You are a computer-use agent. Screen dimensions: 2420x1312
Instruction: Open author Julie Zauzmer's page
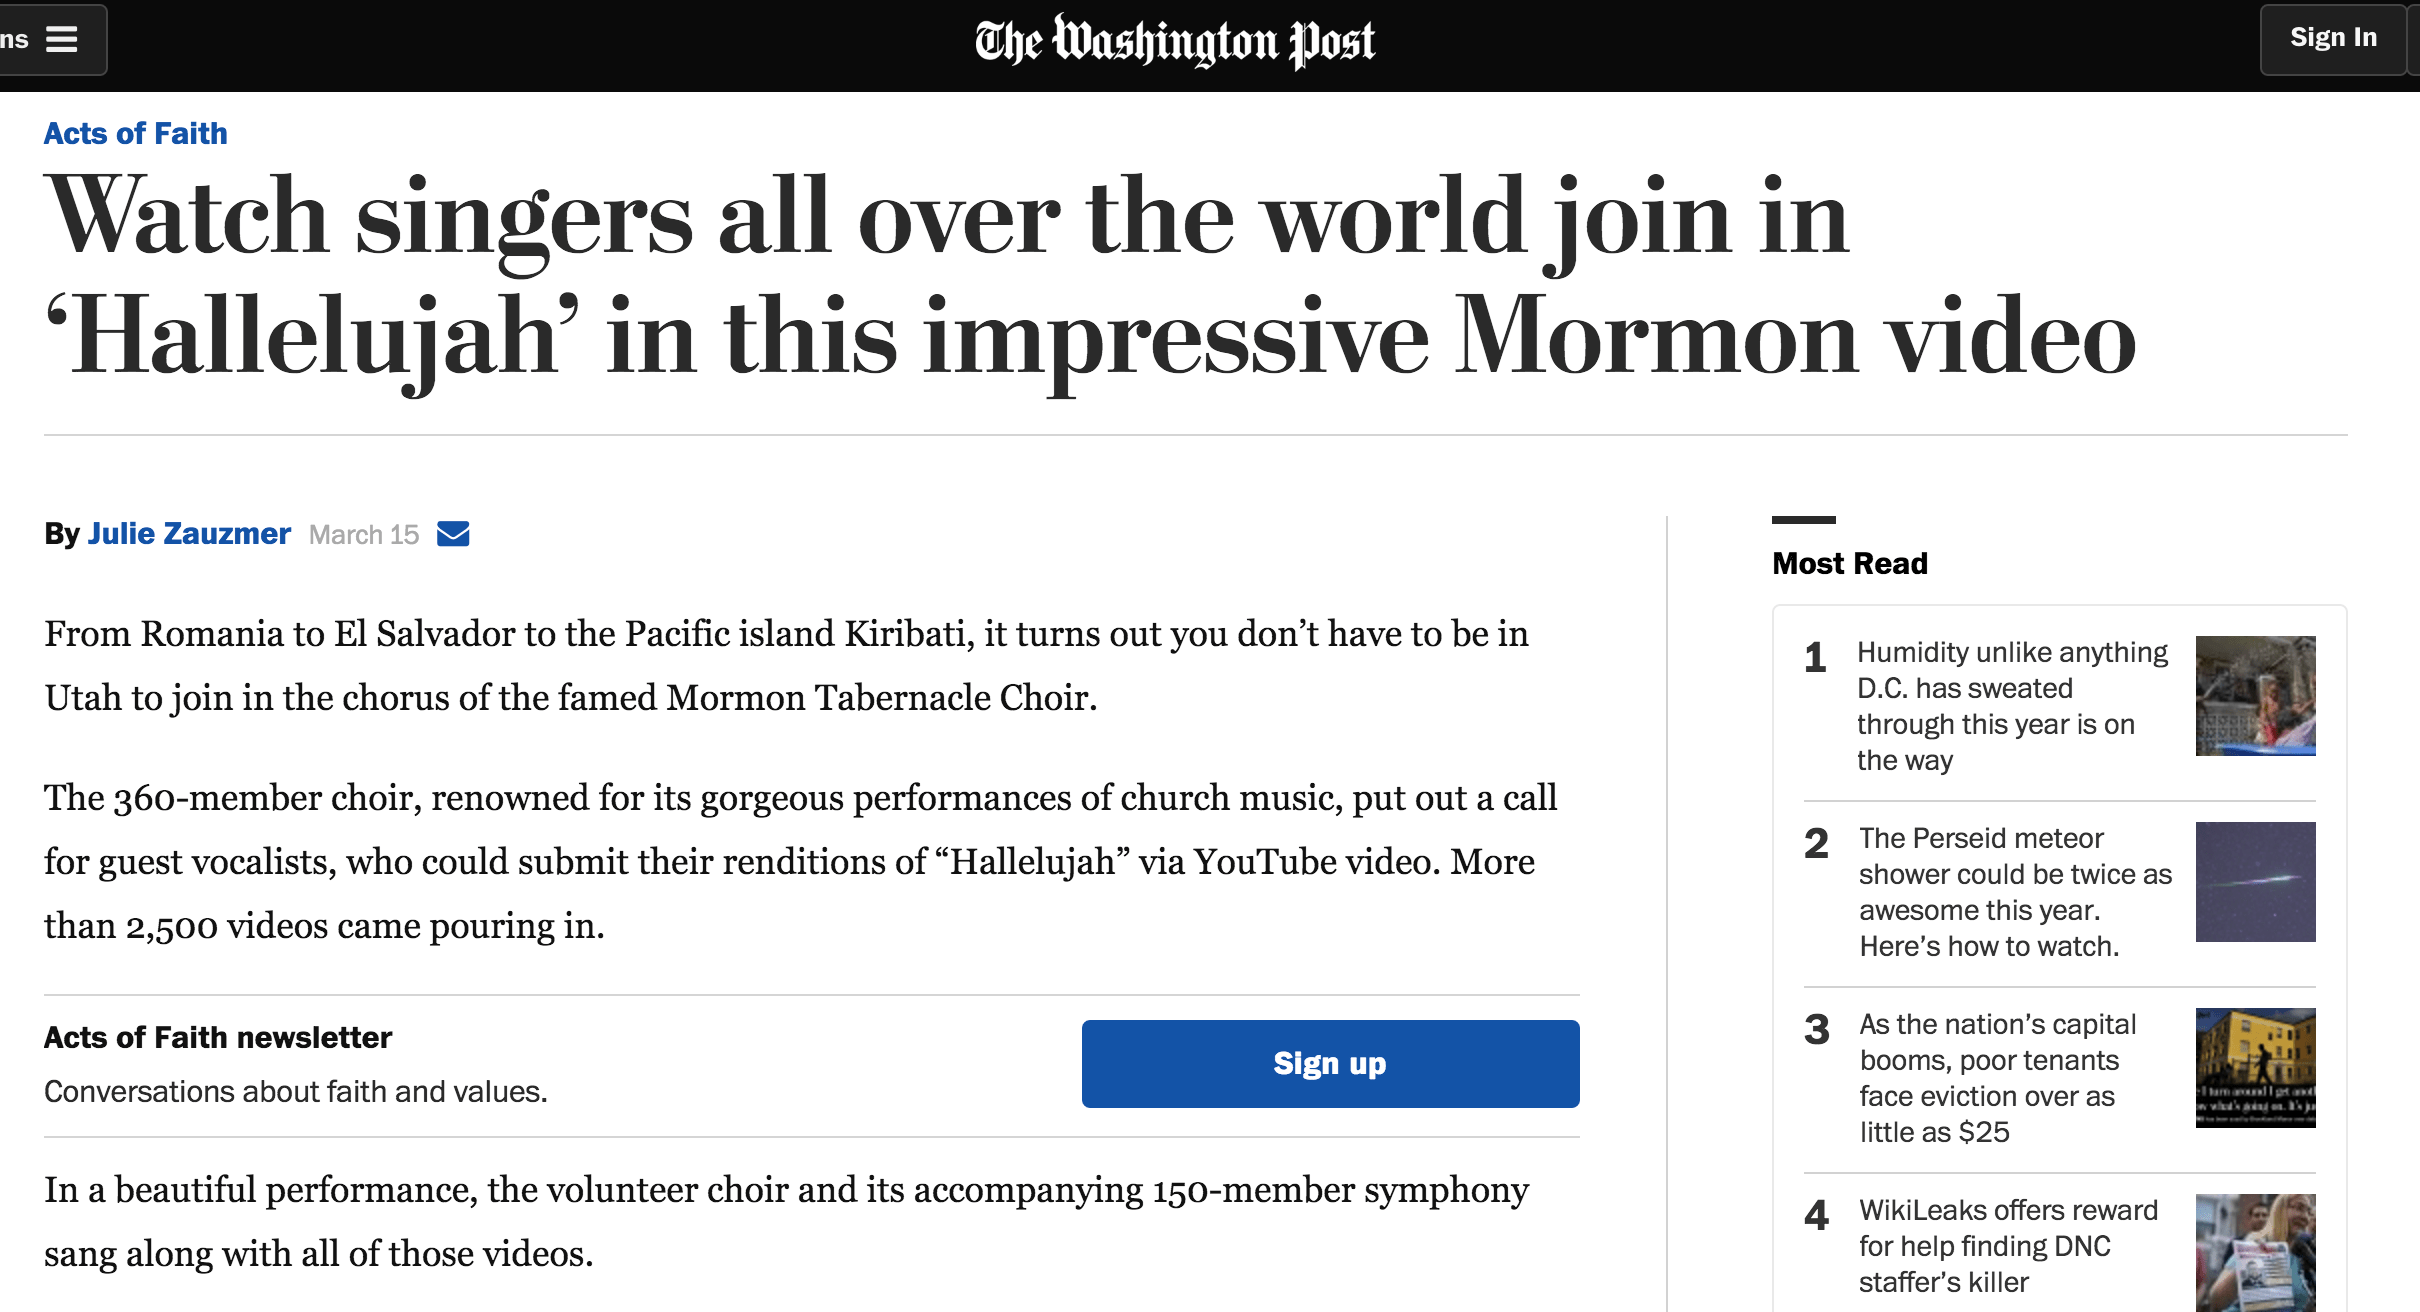pos(189,534)
